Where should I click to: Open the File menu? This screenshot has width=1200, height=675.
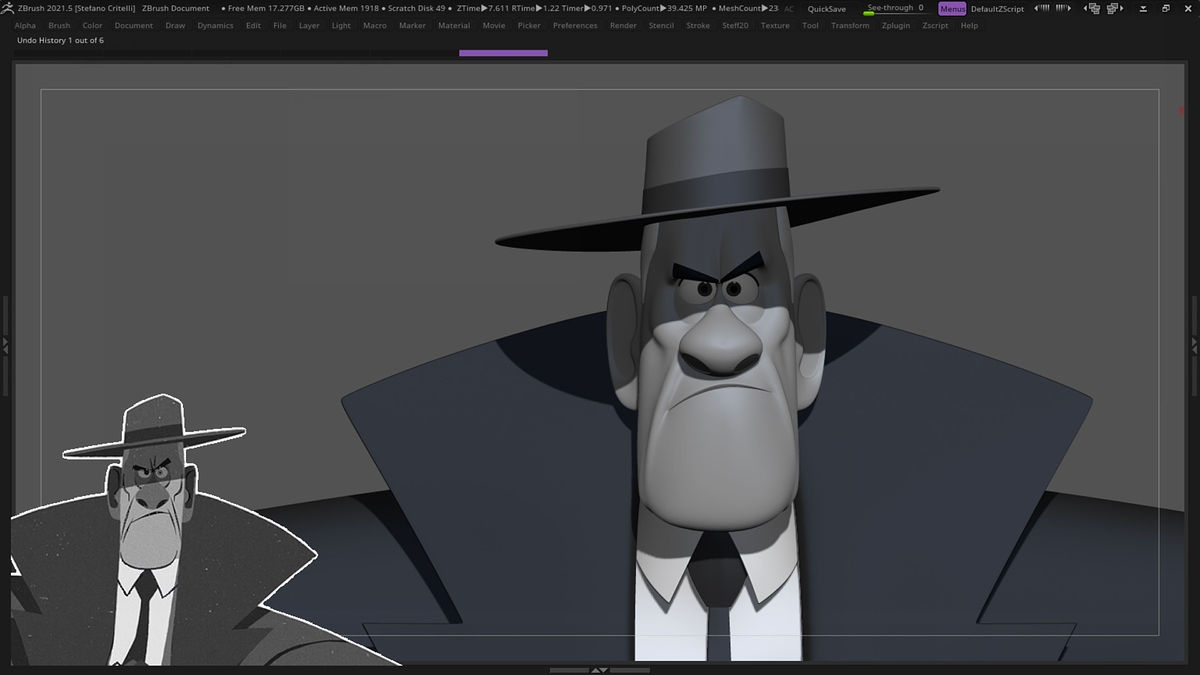[280, 25]
